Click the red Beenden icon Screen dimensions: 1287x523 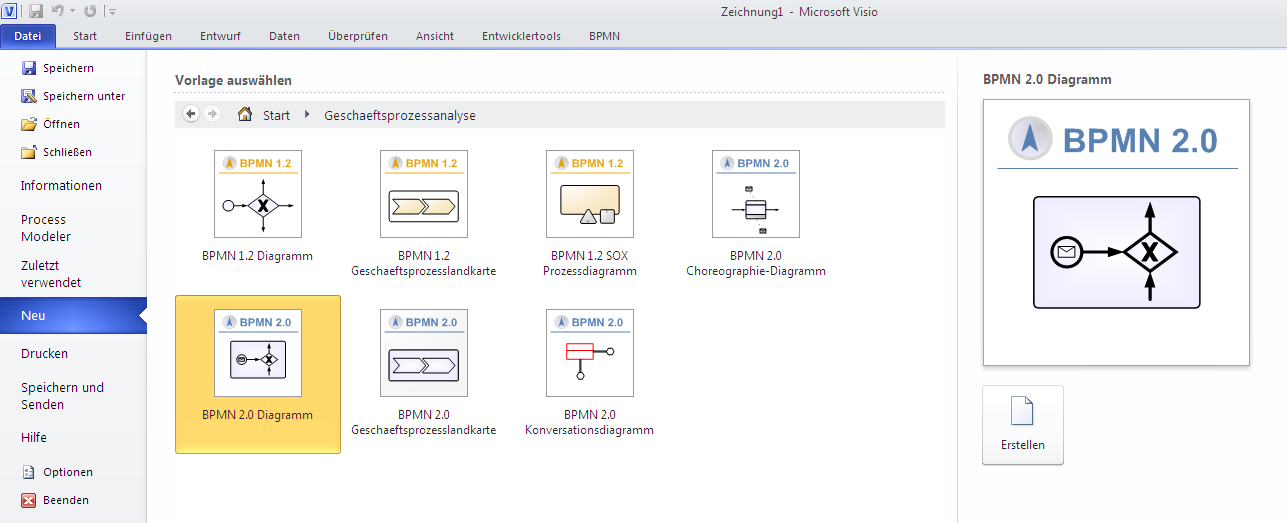point(28,500)
